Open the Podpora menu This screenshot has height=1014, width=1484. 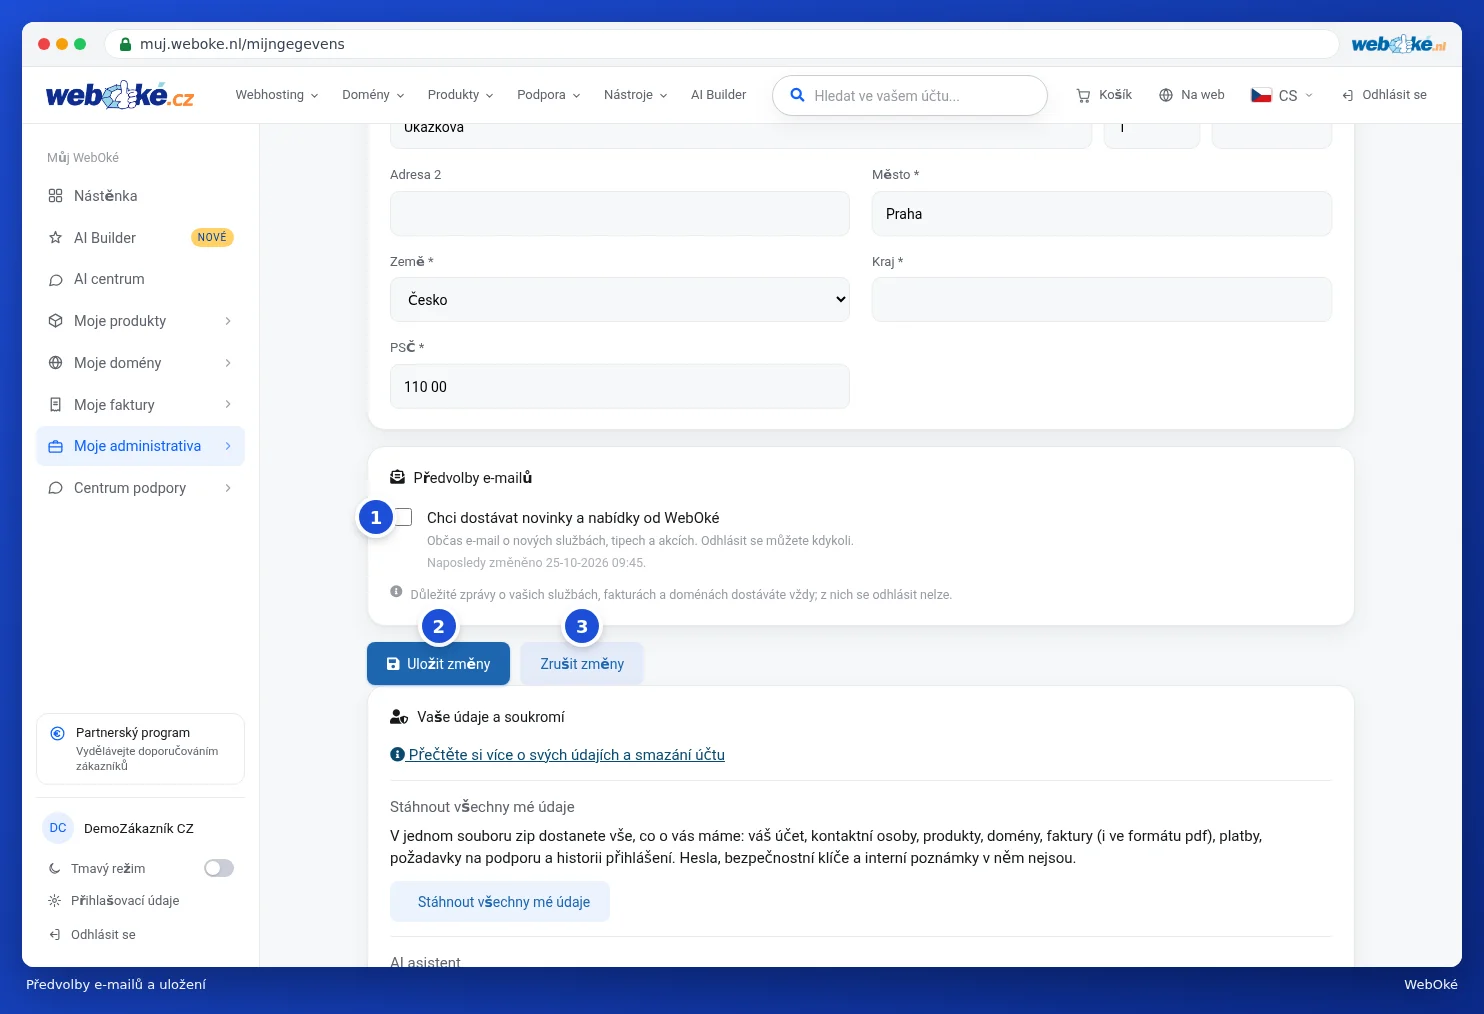549,95
